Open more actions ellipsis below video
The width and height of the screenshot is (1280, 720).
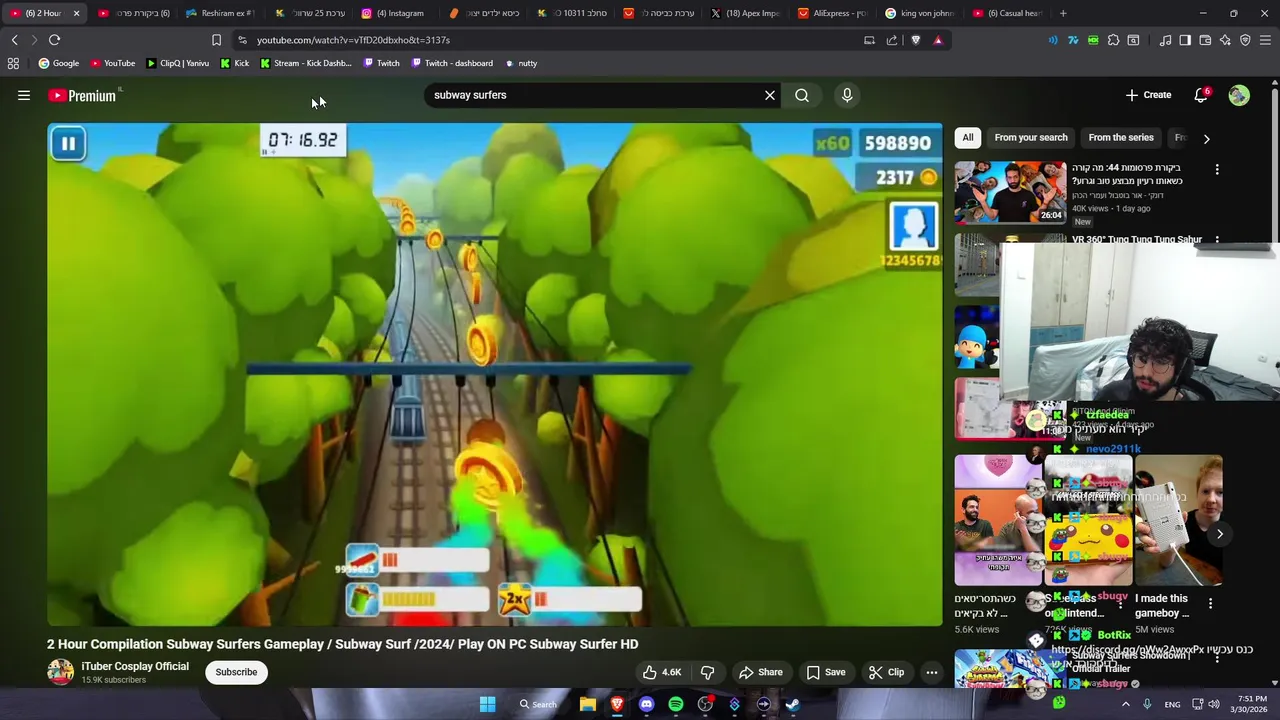pyautogui.click(x=932, y=672)
